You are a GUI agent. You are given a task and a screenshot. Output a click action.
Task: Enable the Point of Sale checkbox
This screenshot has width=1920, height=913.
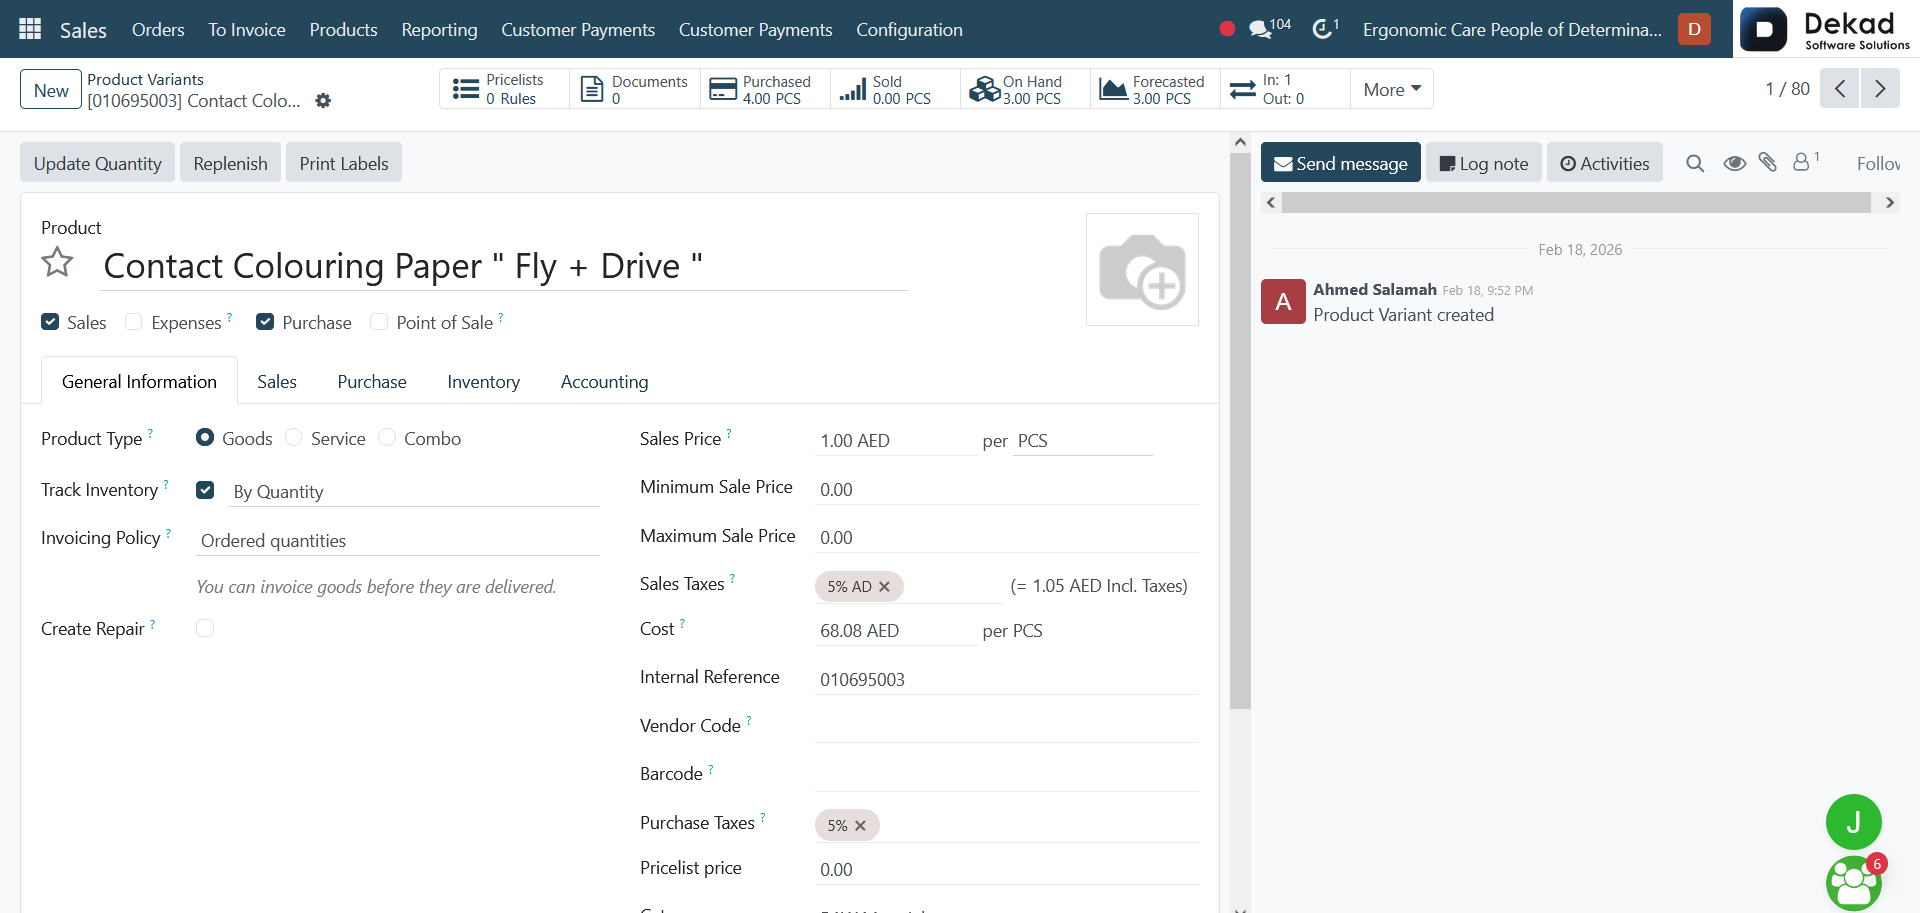(379, 322)
